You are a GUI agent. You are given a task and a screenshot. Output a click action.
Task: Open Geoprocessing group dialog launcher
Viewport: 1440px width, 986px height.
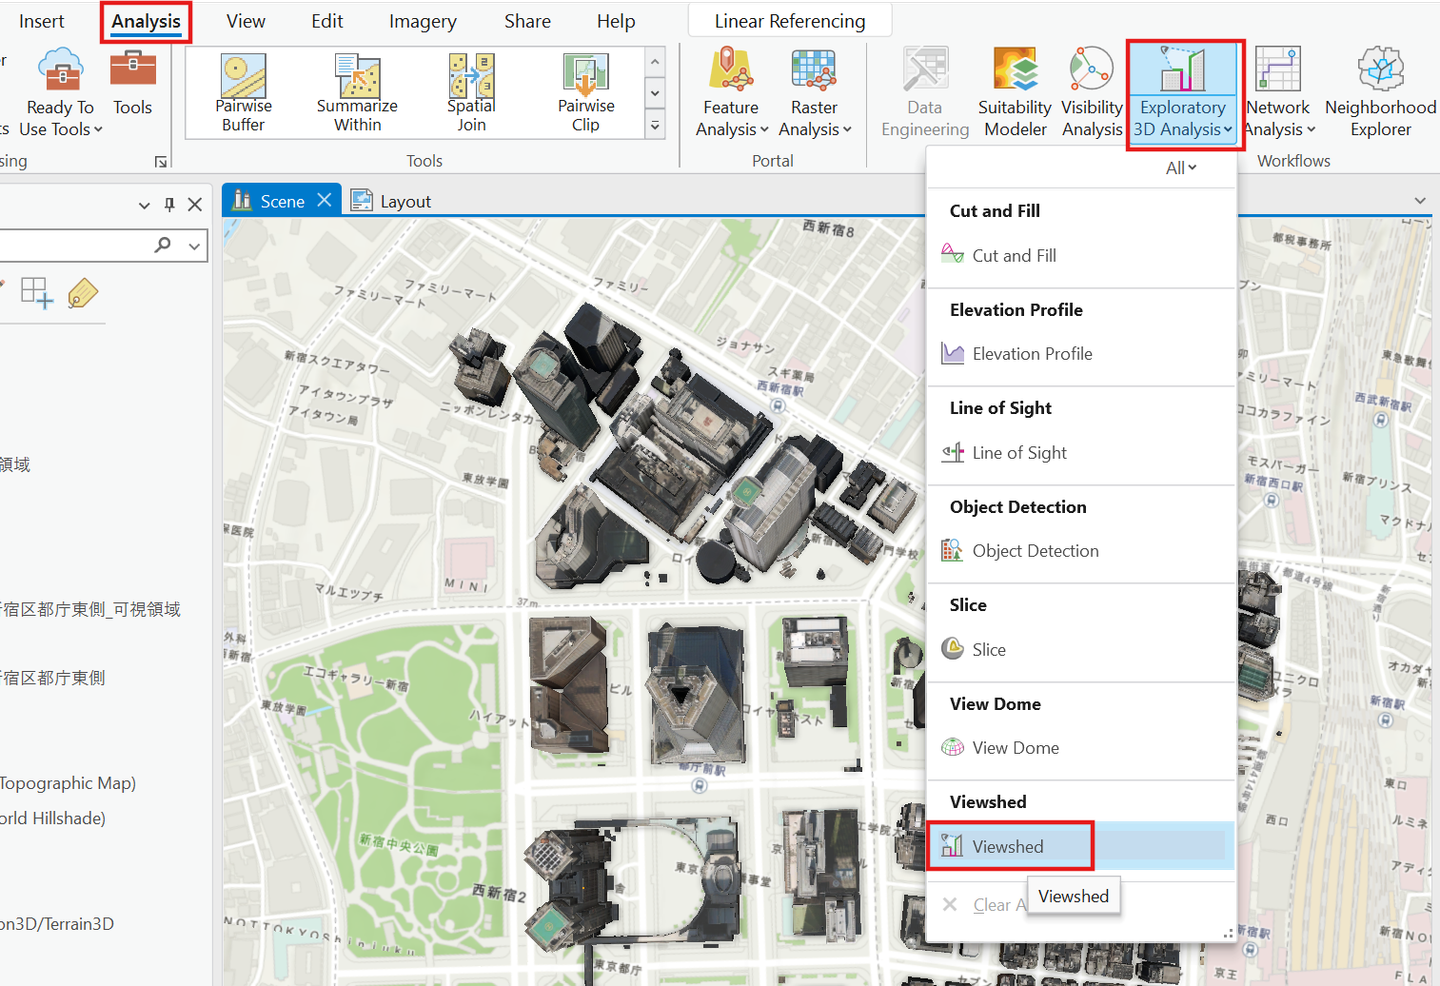161,161
